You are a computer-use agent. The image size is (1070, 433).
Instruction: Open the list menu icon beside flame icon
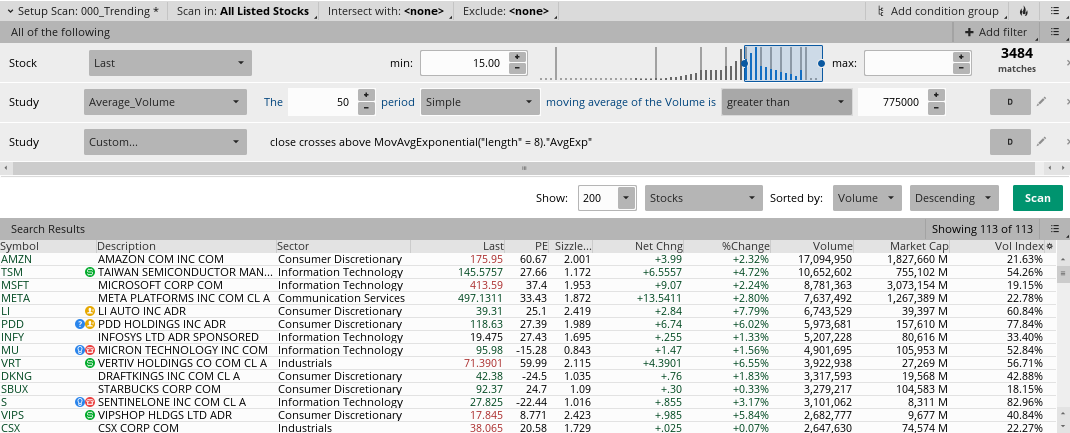pyautogui.click(x=1054, y=11)
